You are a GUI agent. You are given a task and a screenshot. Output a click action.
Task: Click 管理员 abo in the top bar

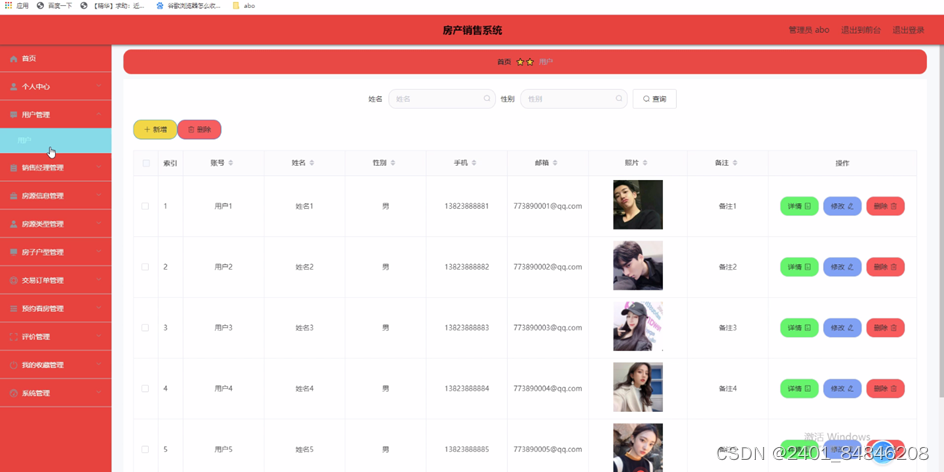tap(809, 30)
